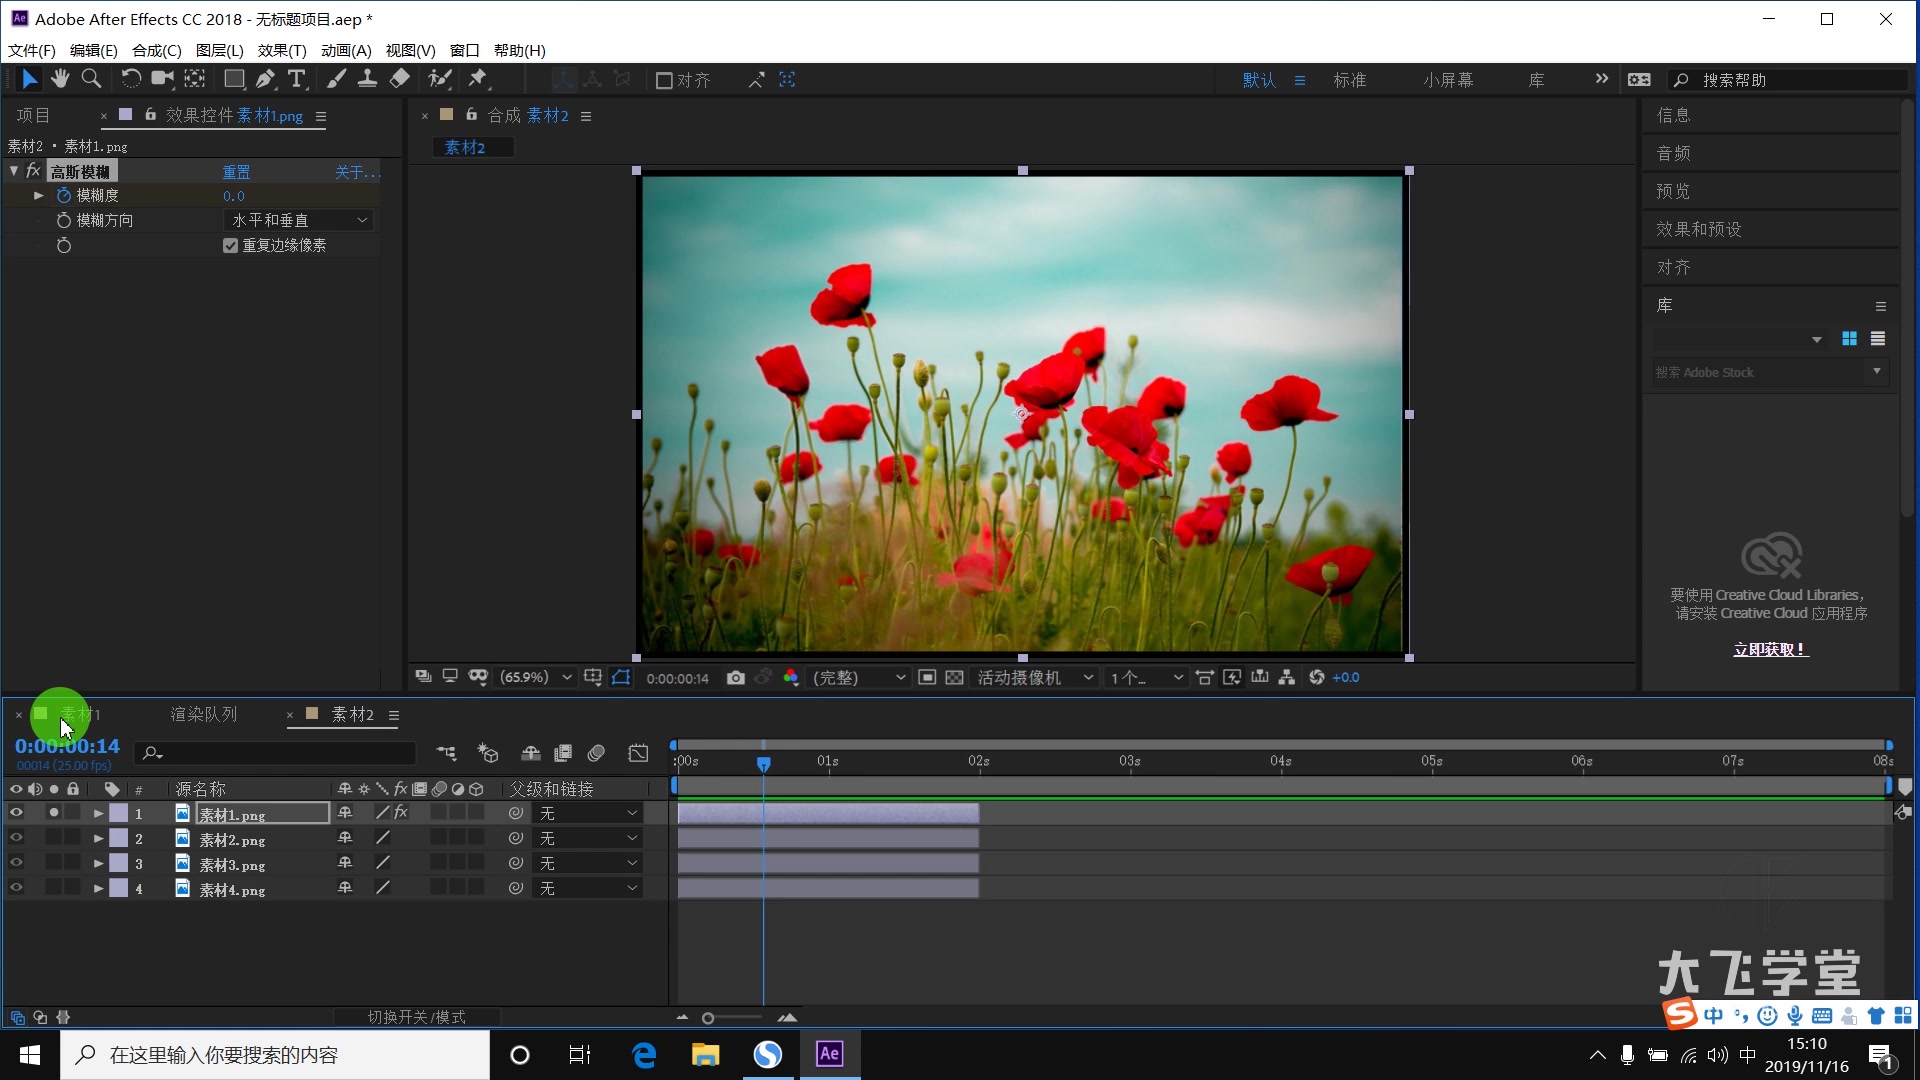Image resolution: width=1920 pixels, height=1080 pixels.
Task: Hide layer 素材4.png with eye icon
Action: coord(16,888)
